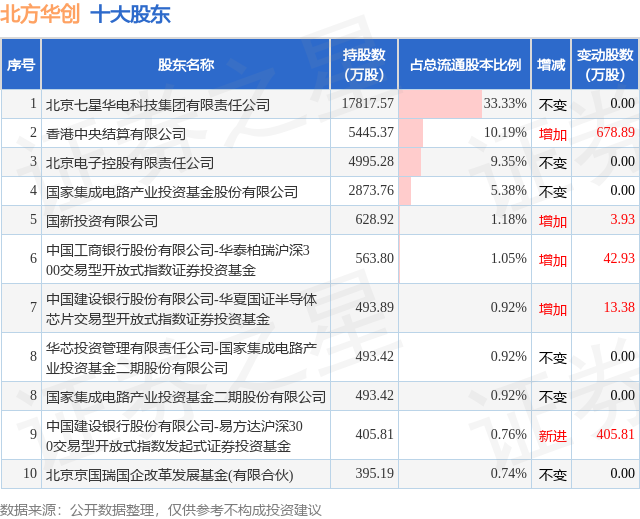
Task: Select the 占总流通股本比例 column header
Action: point(465,64)
